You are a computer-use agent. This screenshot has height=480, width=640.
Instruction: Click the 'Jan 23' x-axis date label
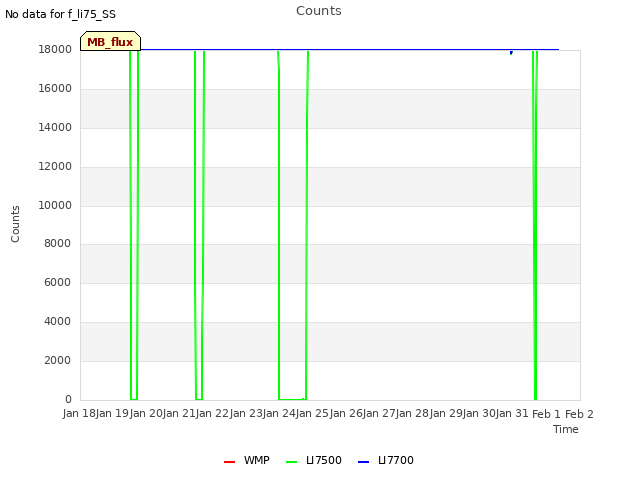(x=246, y=413)
